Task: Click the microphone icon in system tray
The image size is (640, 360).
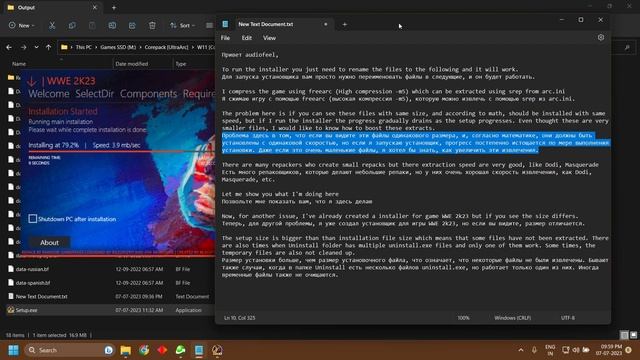Action: [x=534, y=350]
